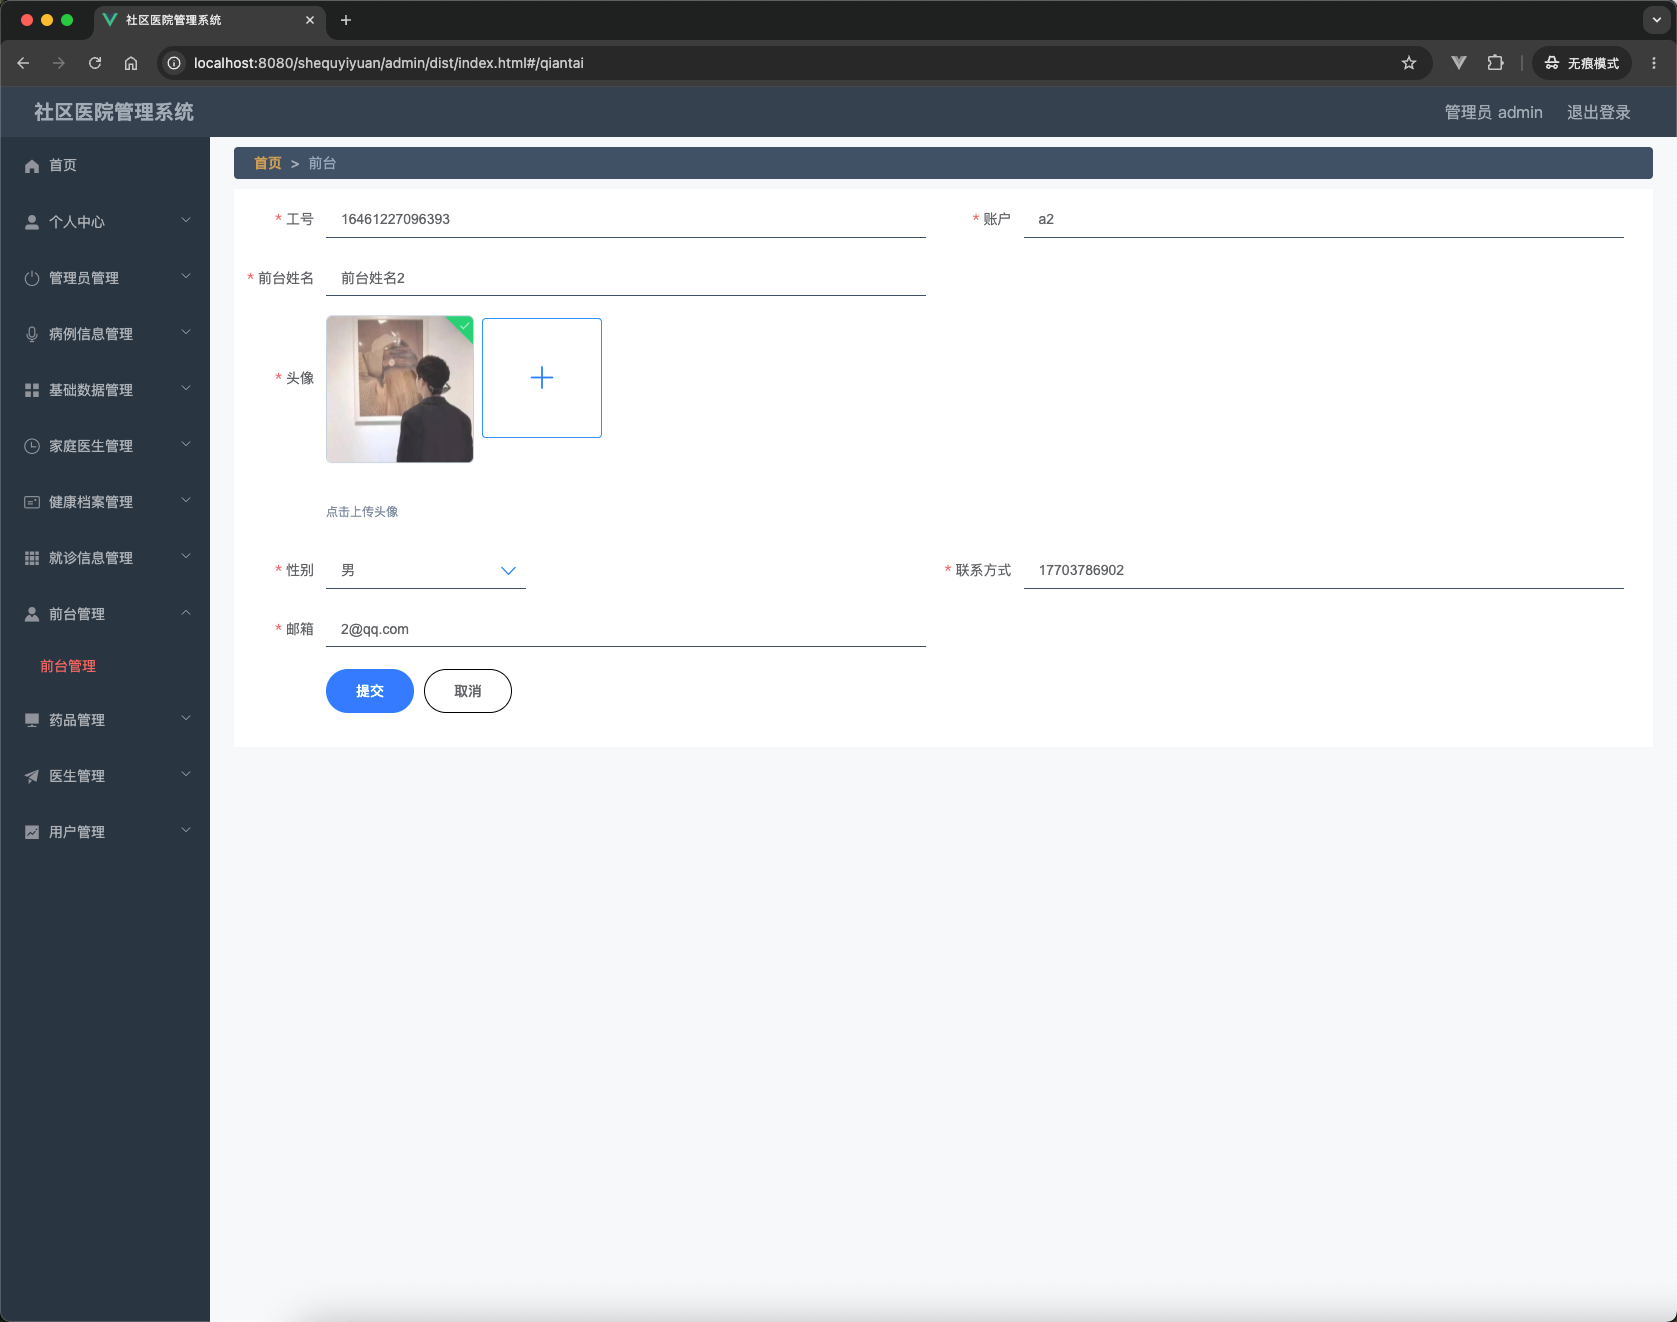Screen dimensions: 1677x1322
Task: Expand the 家庭医生管理 menu chevron
Action: [x=186, y=444]
